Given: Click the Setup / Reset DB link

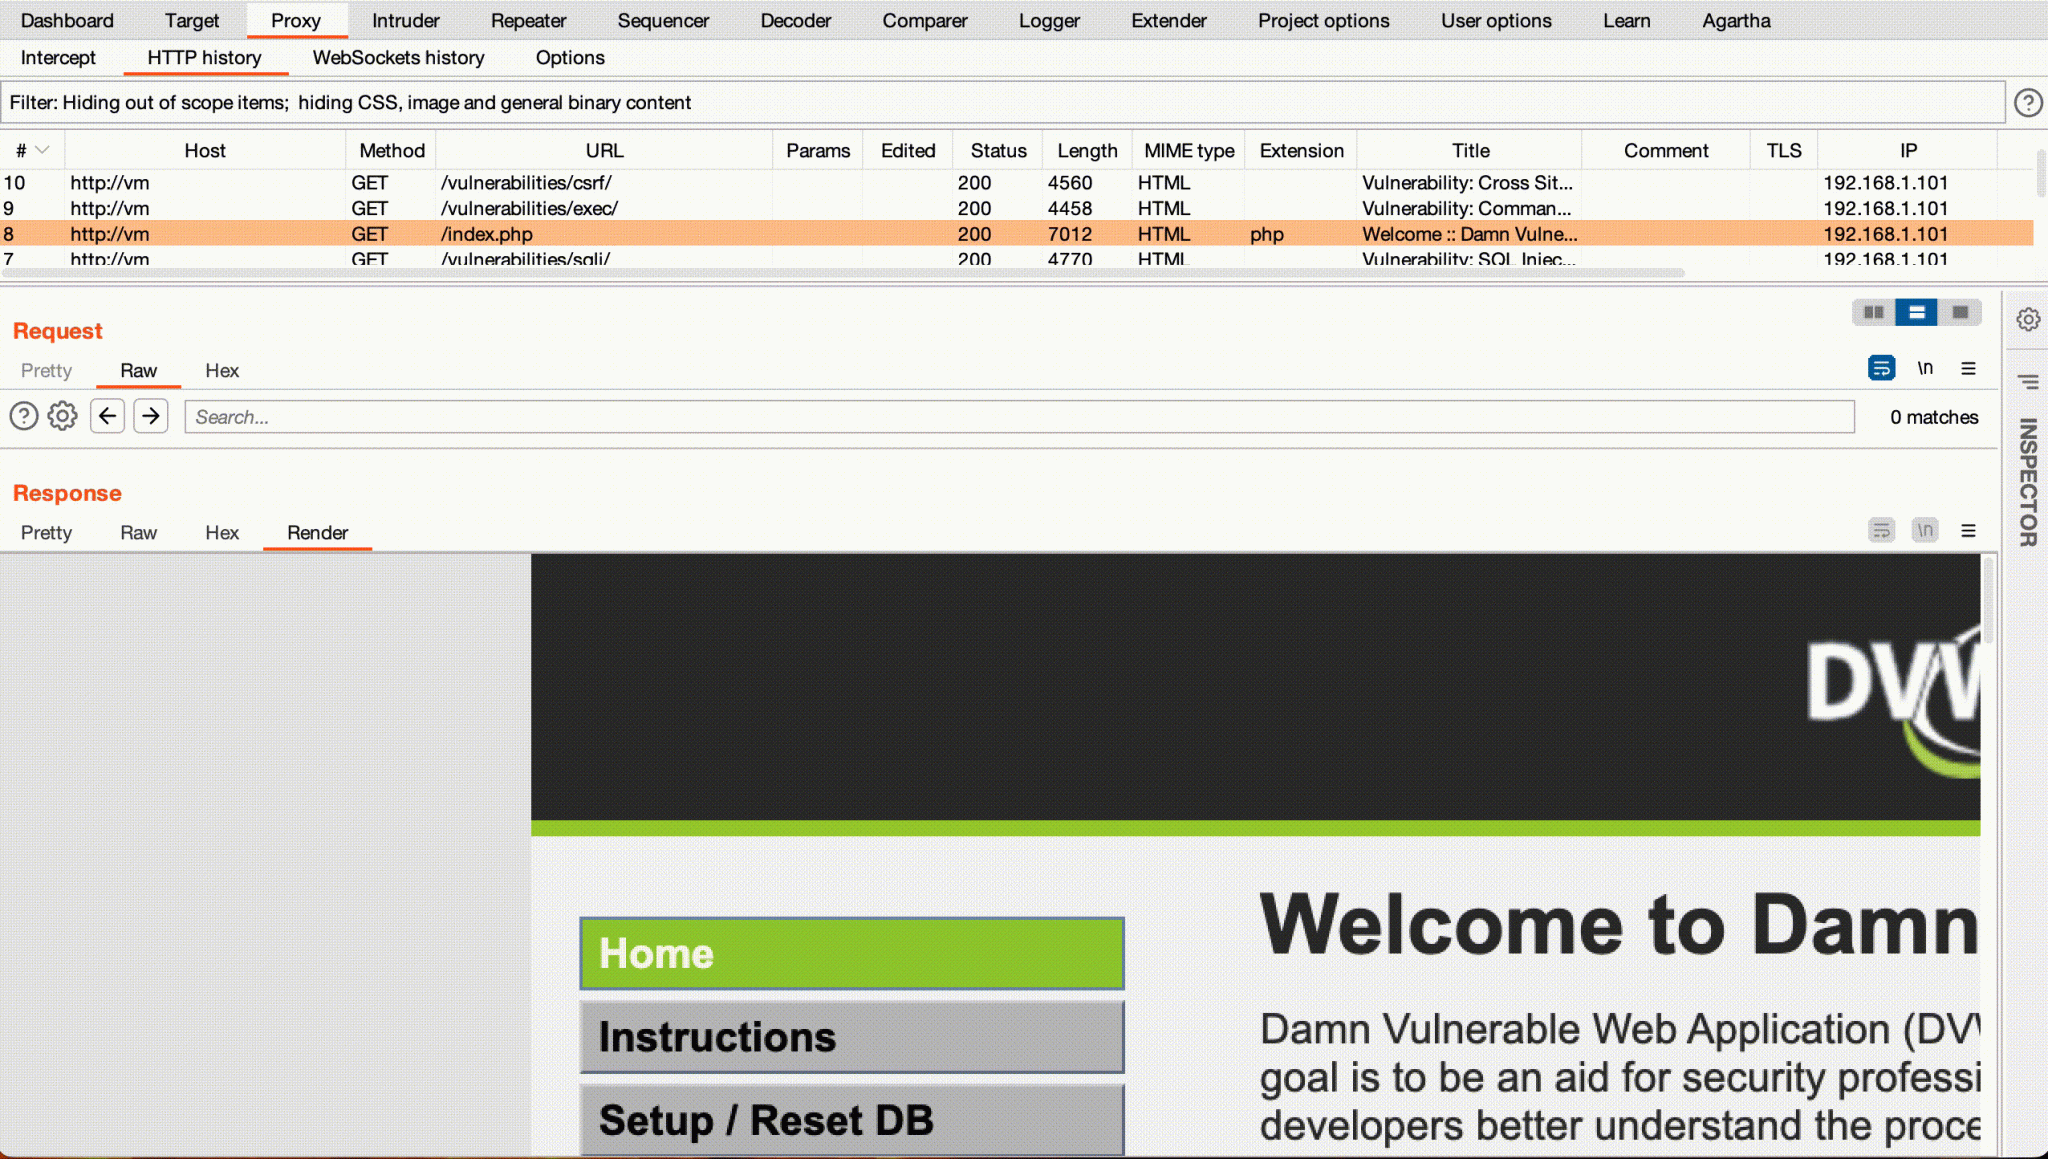Looking at the screenshot, I should (851, 1120).
